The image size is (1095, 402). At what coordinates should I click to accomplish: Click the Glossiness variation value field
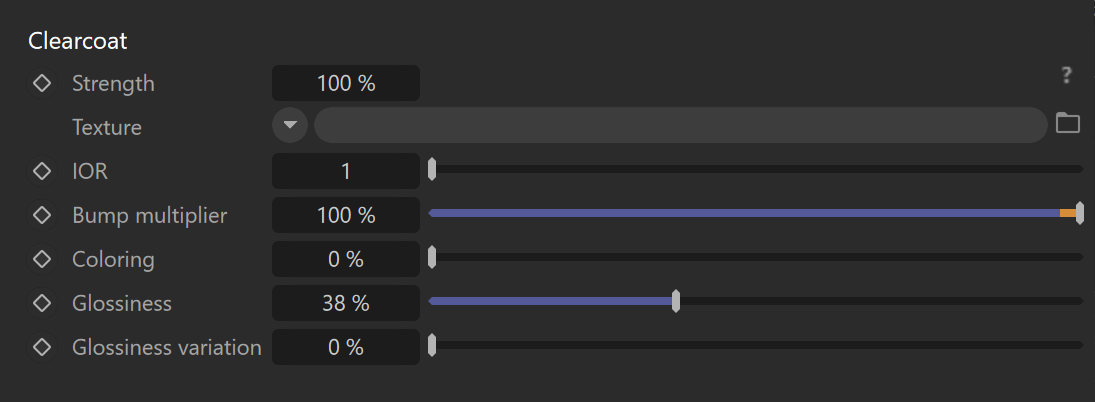click(x=346, y=347)
